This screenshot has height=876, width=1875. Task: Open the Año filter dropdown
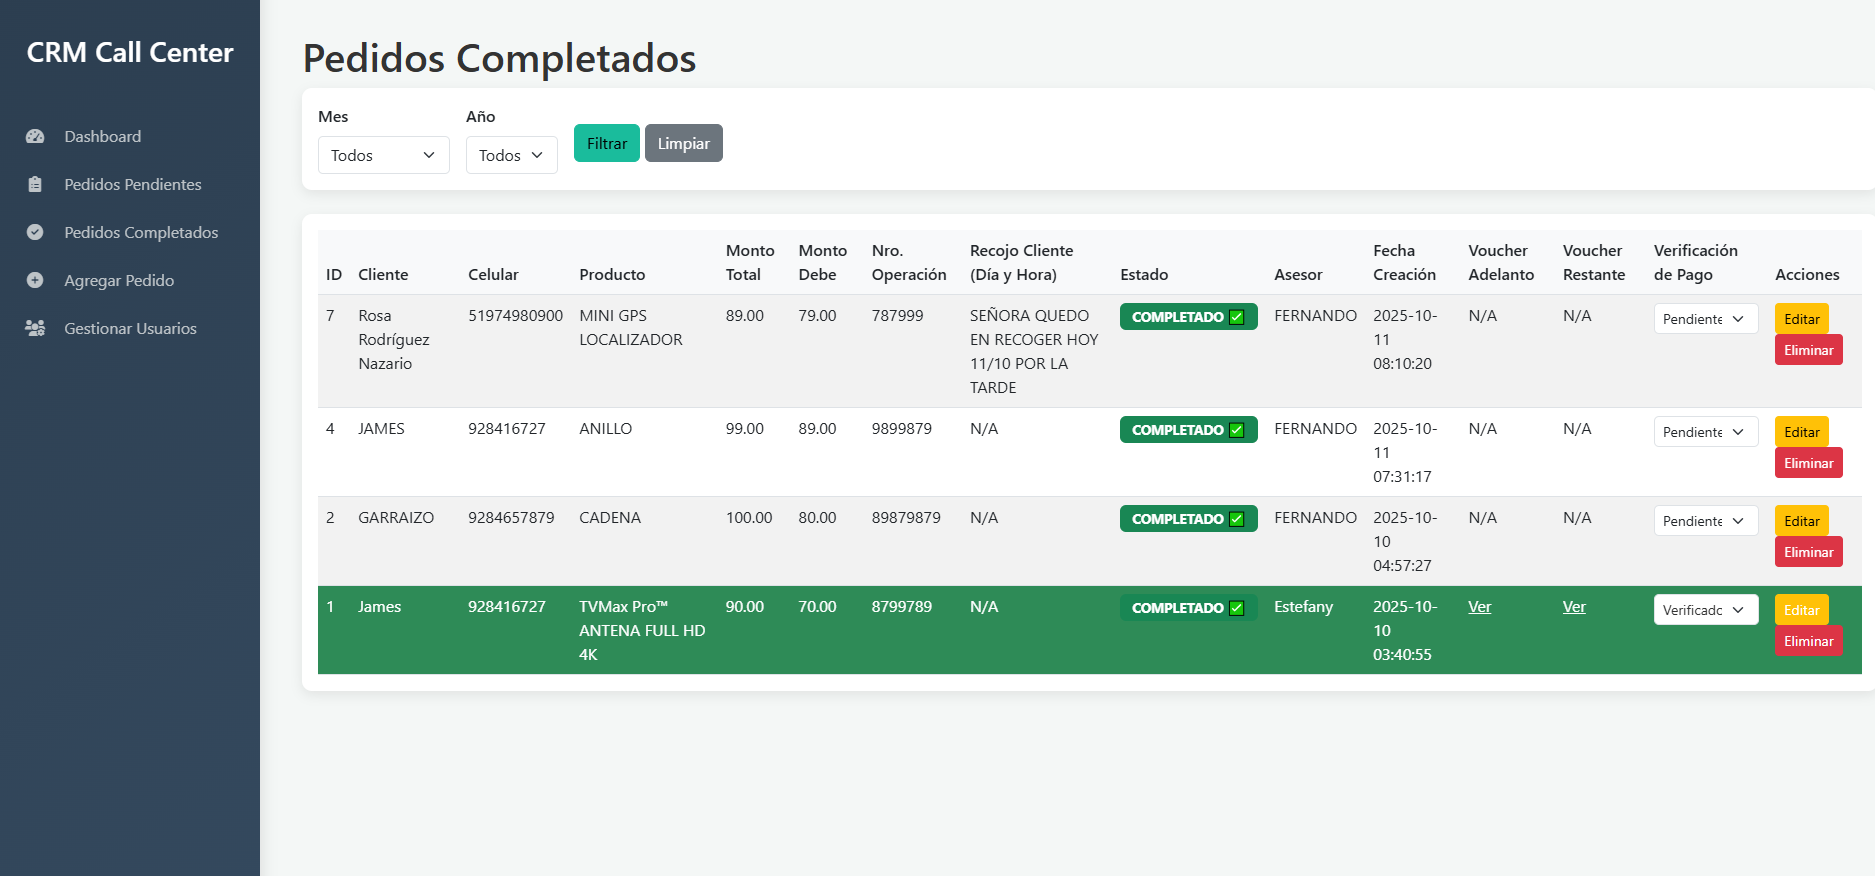pyautogui.click(x=511, y=155)
